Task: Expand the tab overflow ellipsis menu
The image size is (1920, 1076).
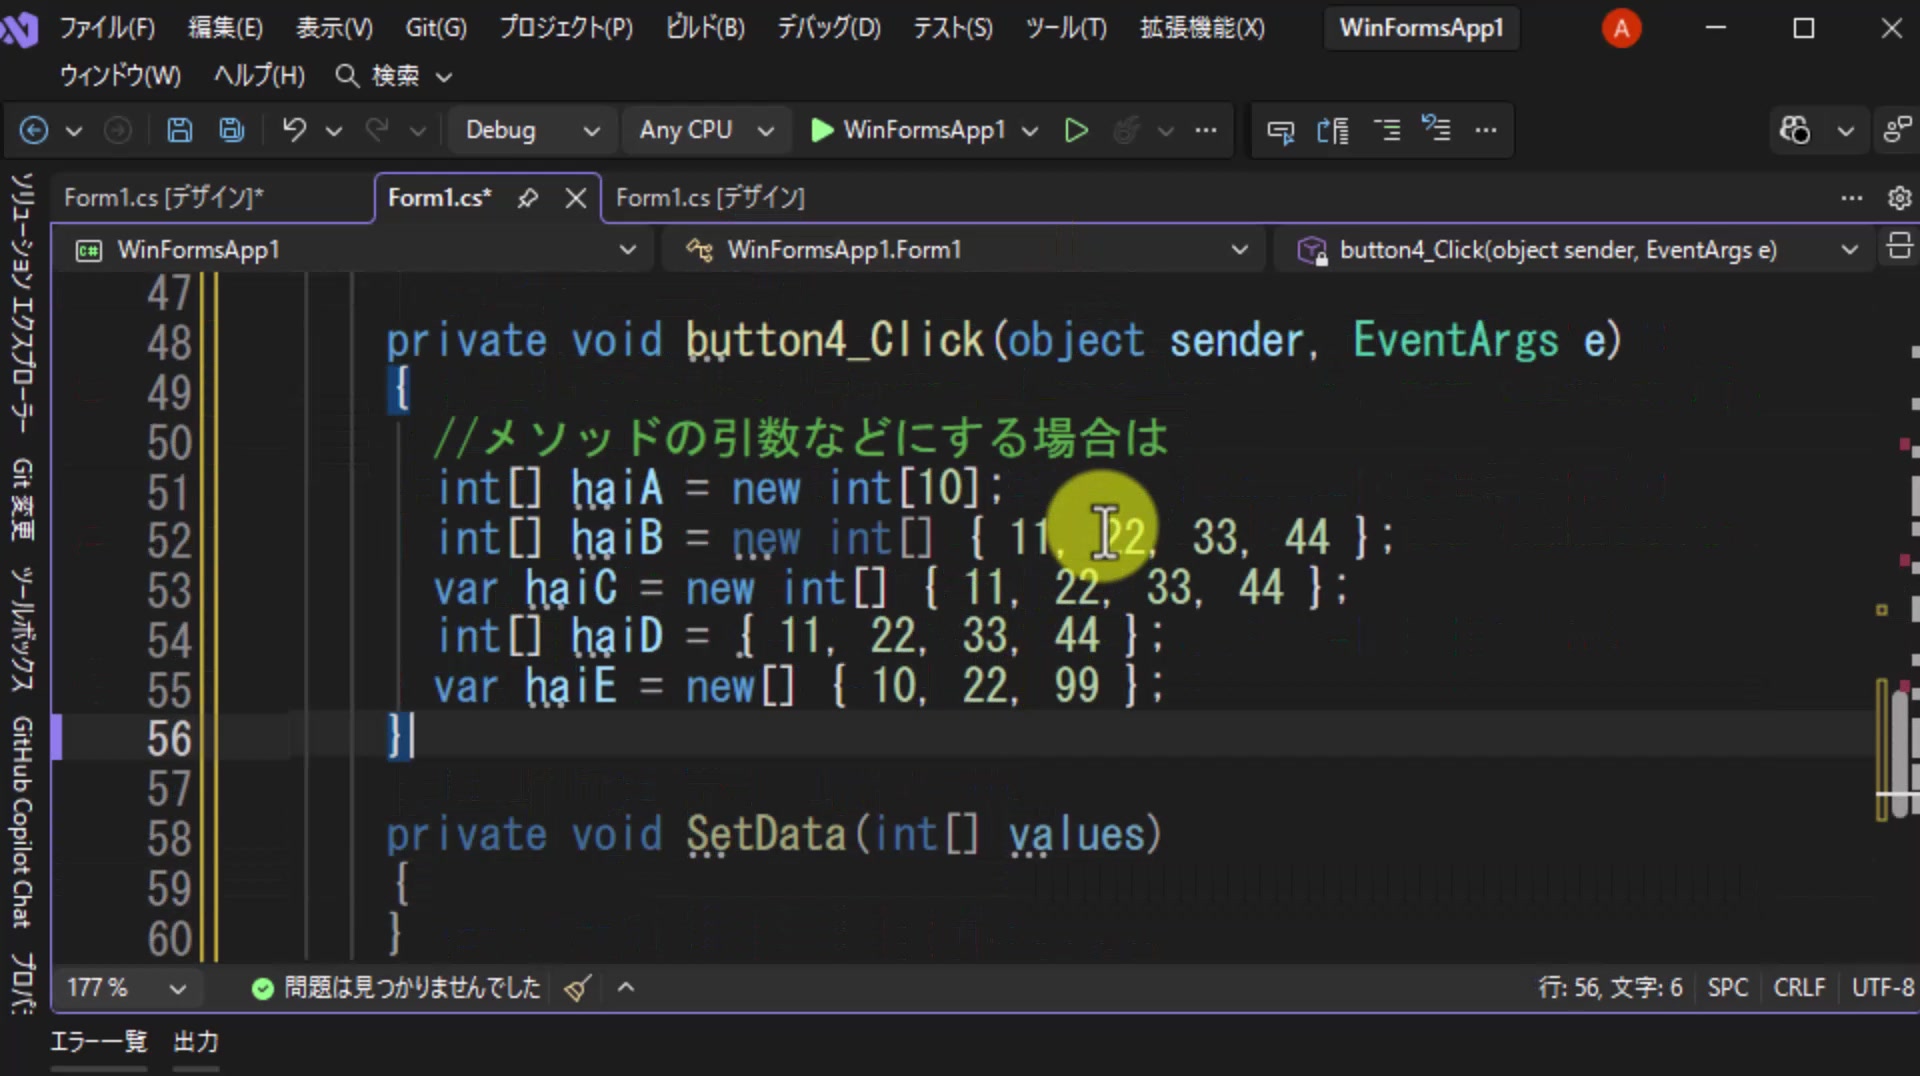Action: (1851, 198)
